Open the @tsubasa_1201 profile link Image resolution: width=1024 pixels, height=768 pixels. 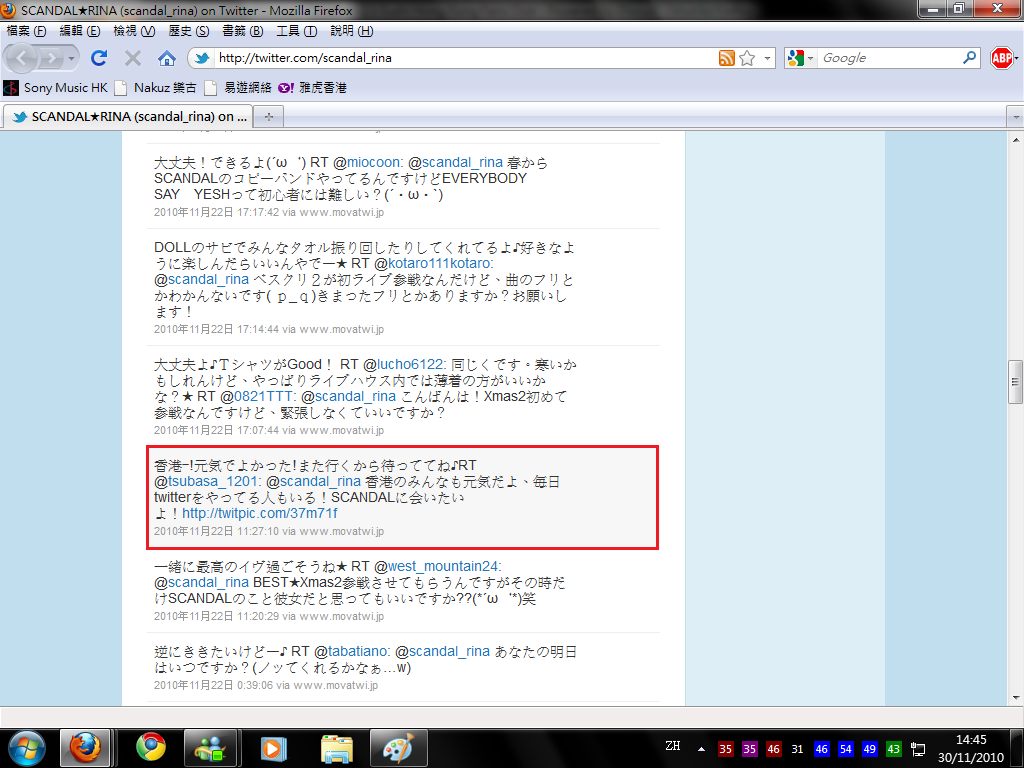[207, 482]
